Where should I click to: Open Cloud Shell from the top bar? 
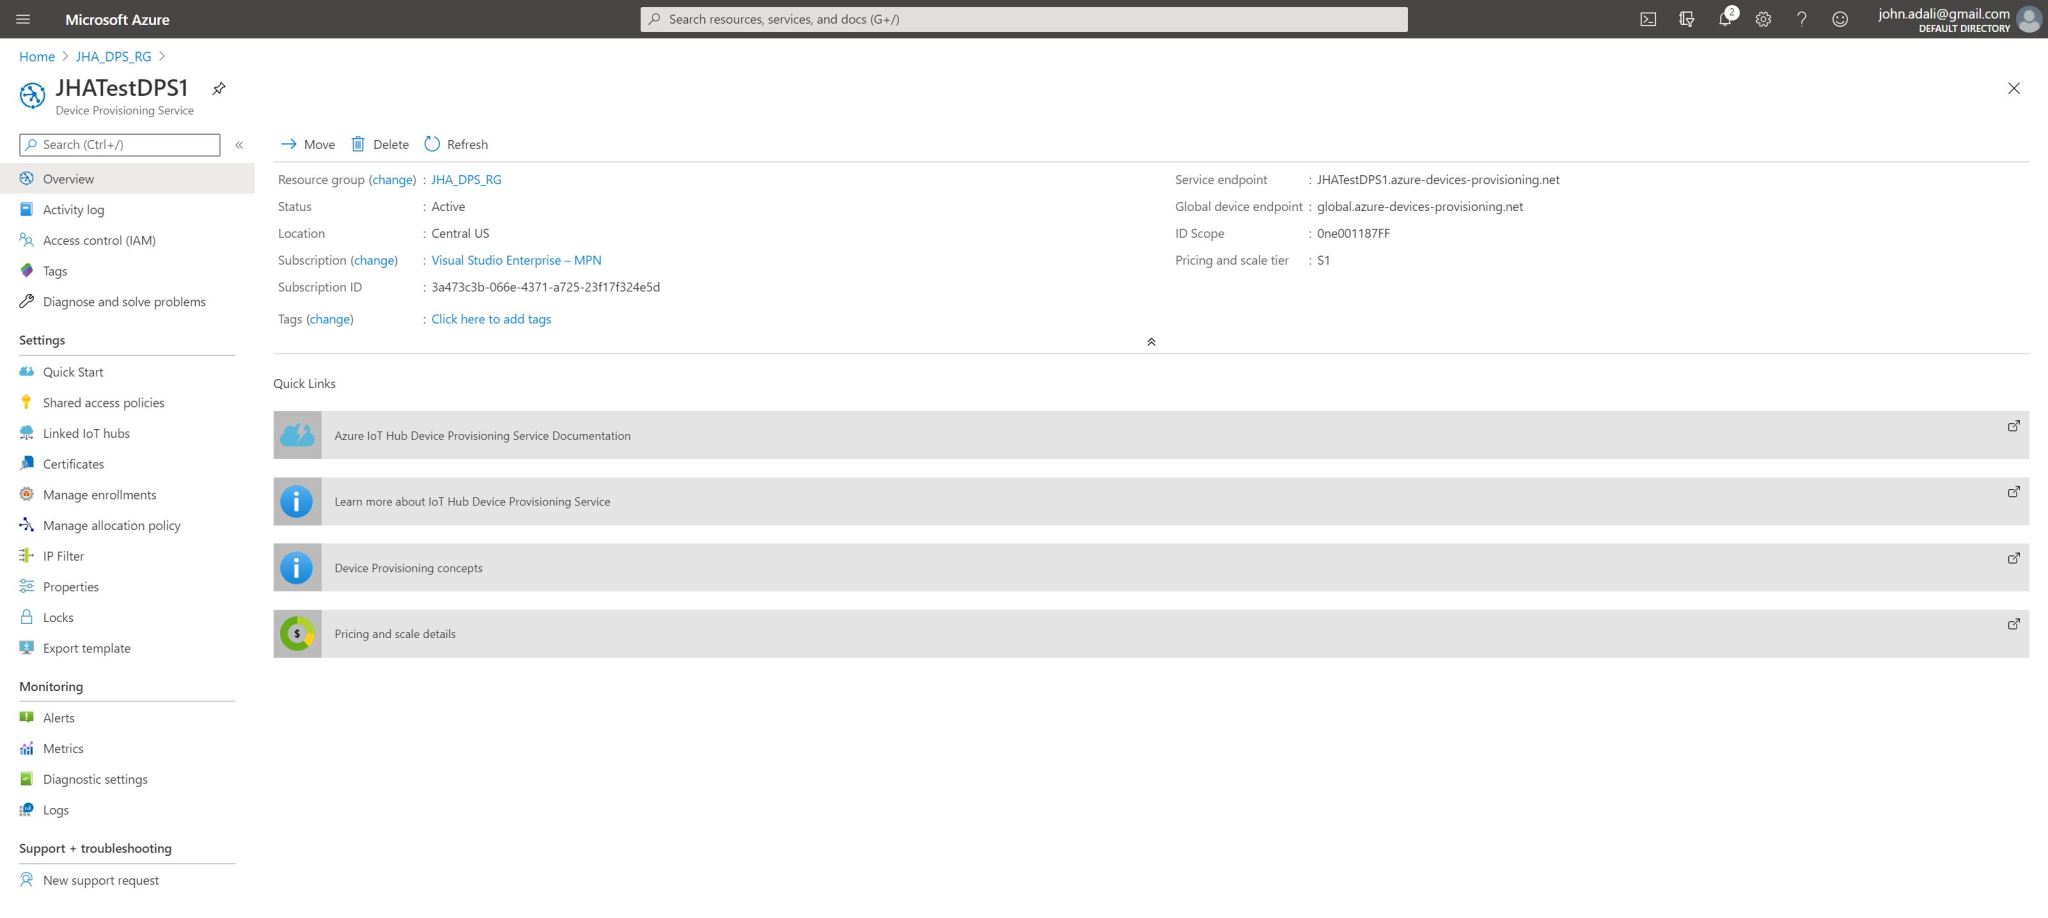click(1647, 18)
